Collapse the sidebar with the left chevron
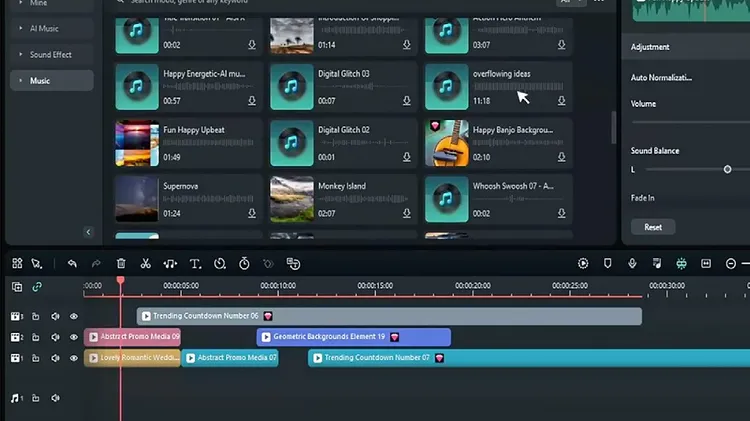This screenshot has width=750, height=421. coord(88,232)
